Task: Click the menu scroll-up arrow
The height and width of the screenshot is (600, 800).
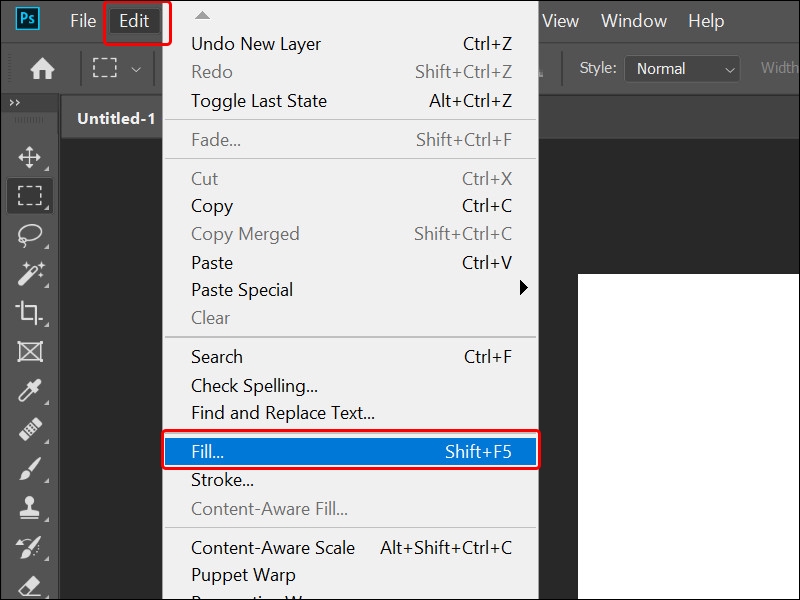Action: pos(203,15)
